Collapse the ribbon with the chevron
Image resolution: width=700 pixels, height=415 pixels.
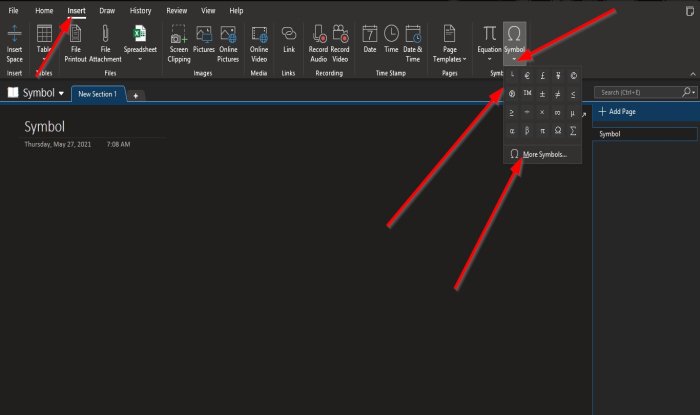[x=692, y=74]
